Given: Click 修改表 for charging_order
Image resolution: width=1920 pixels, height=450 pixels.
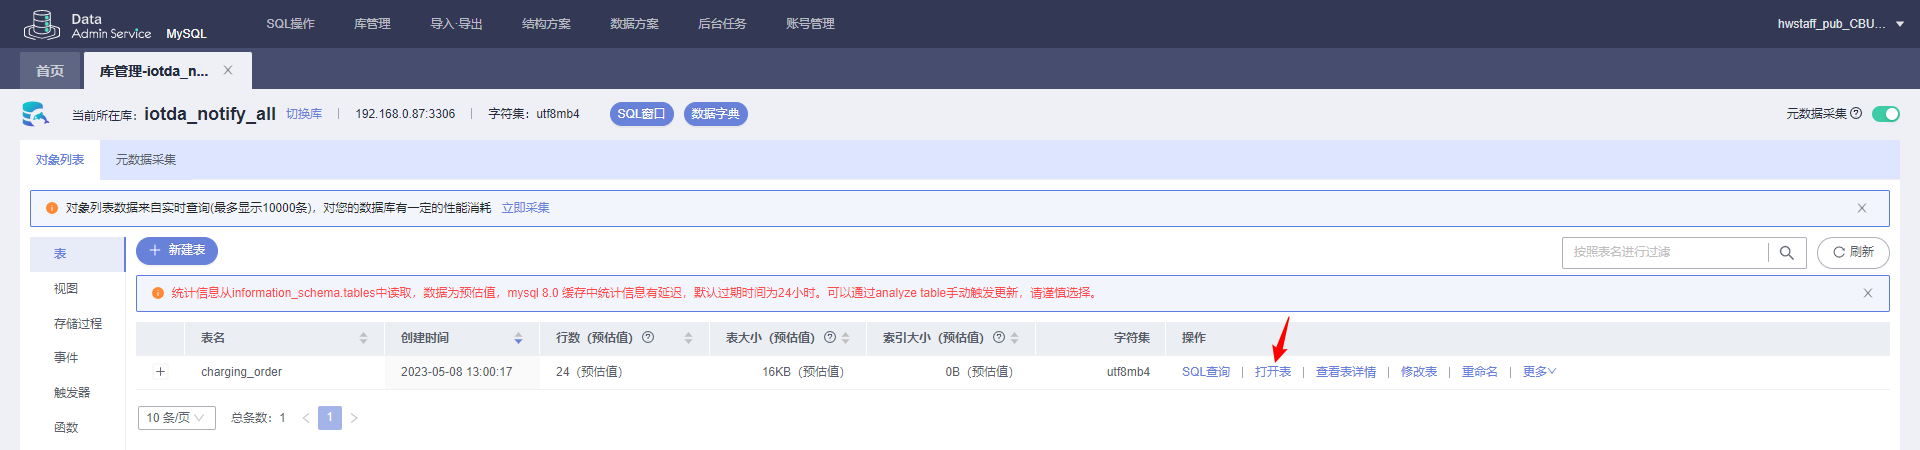Looking at the screenshot, I should (1419, 372).
